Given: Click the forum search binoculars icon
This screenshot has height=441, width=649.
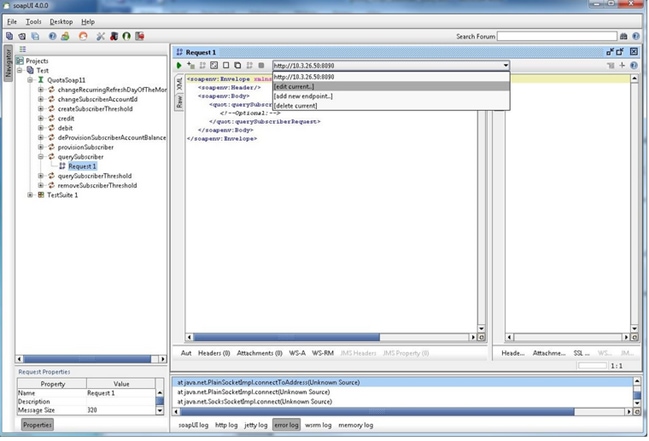Looking at the screenshot, I should pos(624,36).
